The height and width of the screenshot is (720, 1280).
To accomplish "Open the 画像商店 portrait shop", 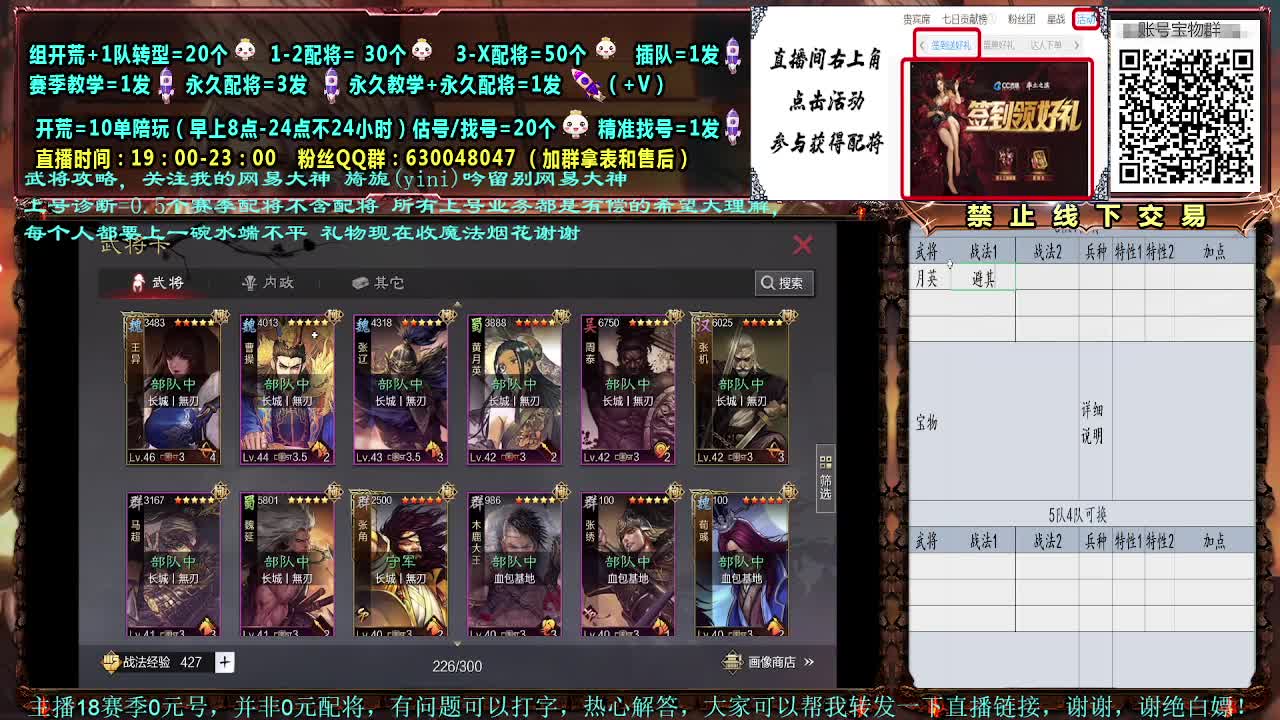I will tap(768, 662).
